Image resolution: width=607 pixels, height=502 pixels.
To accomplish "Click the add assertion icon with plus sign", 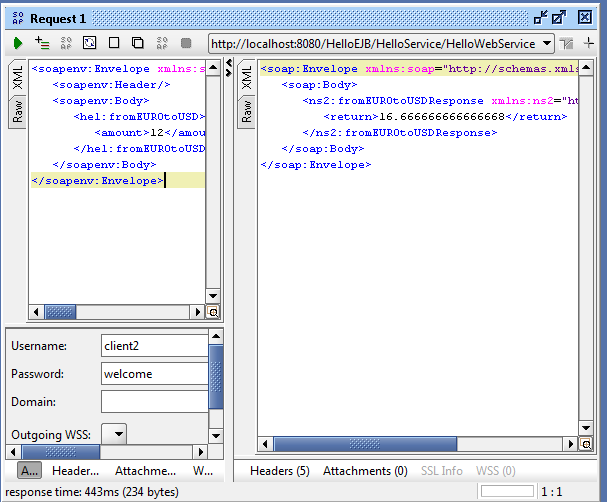I will [x=41, y=43].
